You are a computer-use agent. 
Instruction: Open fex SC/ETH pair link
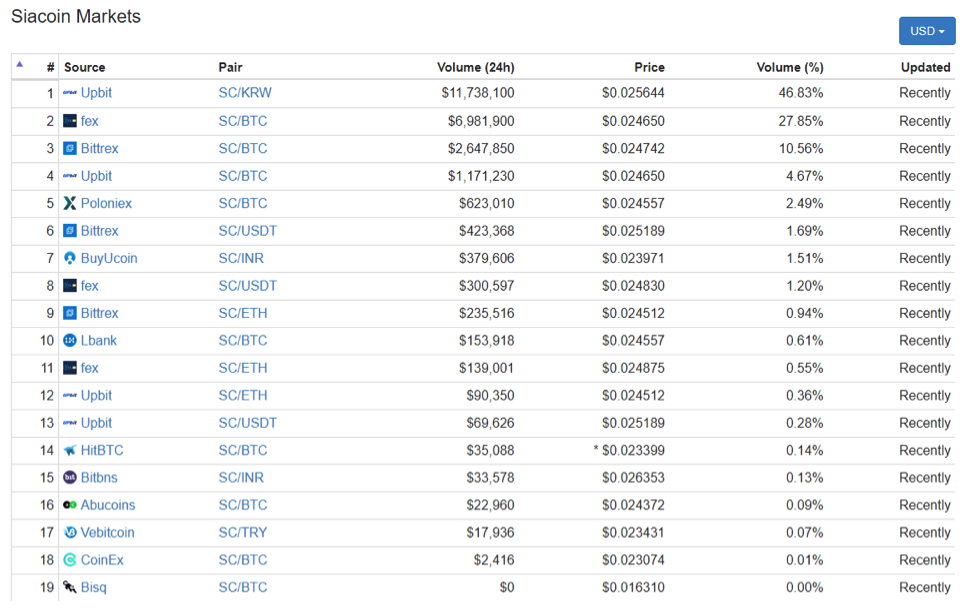[x=243, y=367]
